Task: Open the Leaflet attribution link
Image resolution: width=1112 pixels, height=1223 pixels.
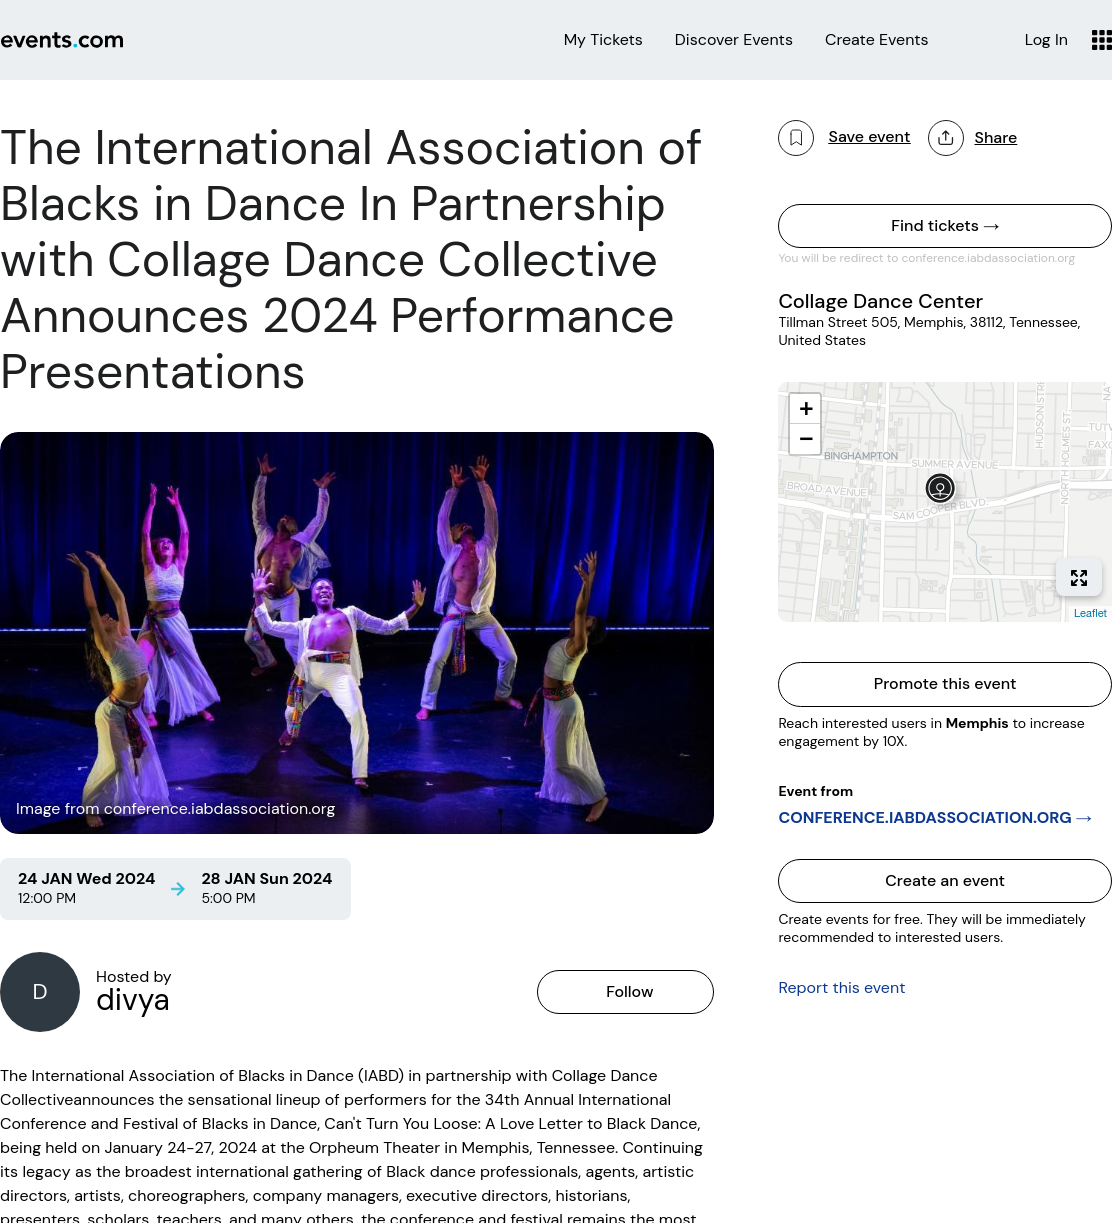Action: tap(1090, 613)
